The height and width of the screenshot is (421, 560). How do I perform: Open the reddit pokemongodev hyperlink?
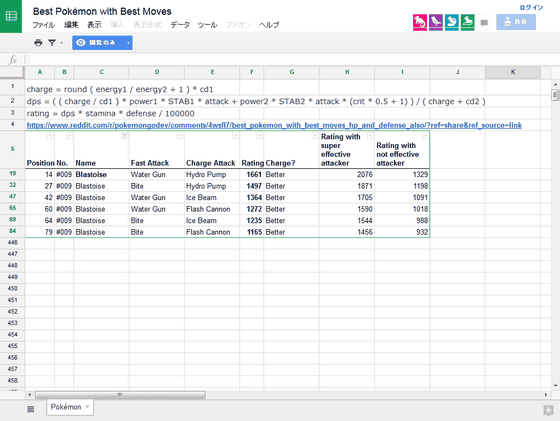[274, 125]
